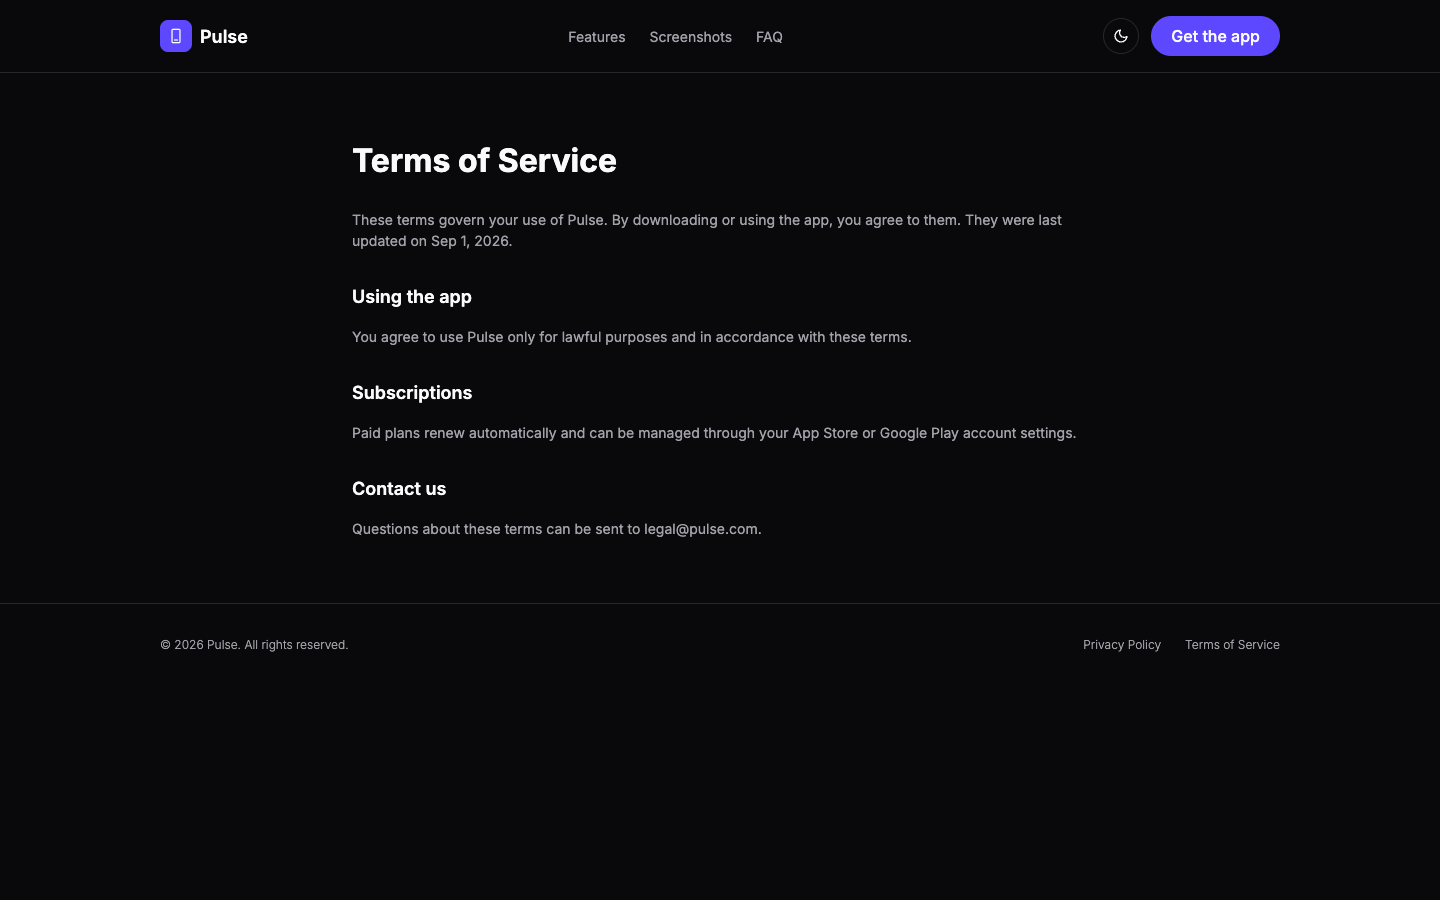The height and width of the screenshot is (900, 1440).
Task: Go to Screenshots in the navigation
Action: (x=691, y=37)
